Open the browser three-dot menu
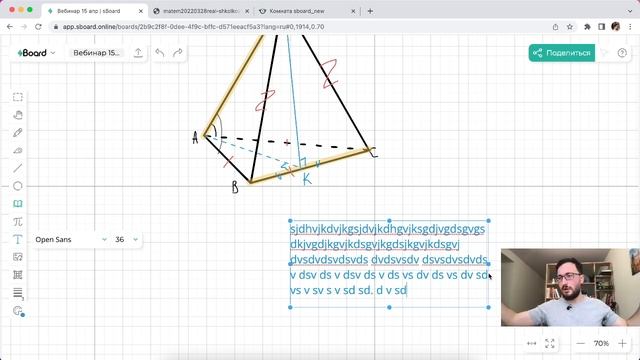 tap(630, 27)
